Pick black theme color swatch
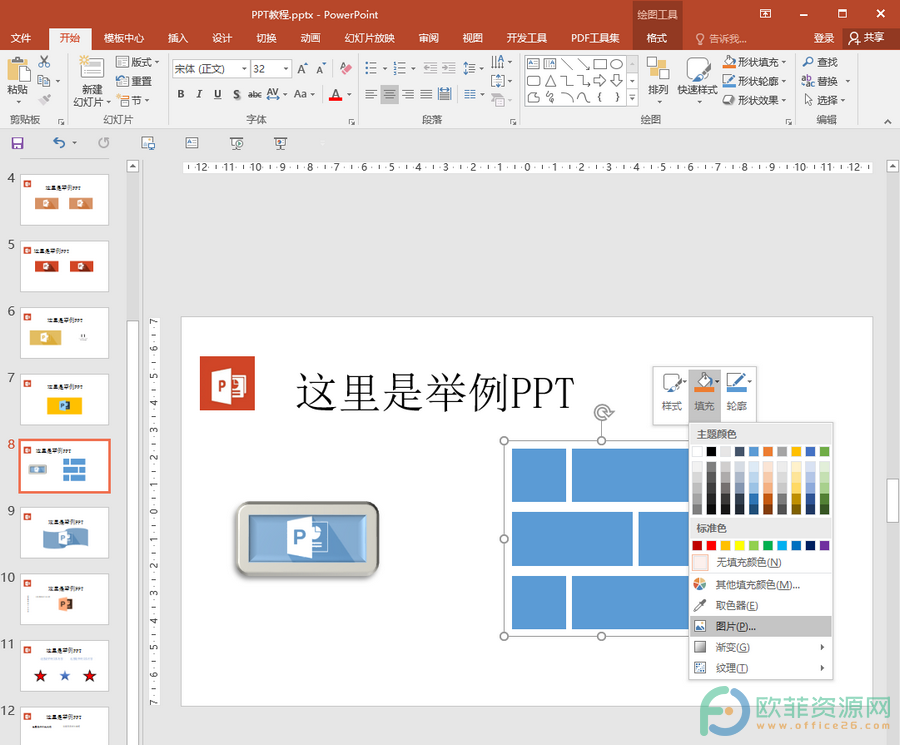The width and height of the screenshot is (900, 745). click(x=711, y=451)
